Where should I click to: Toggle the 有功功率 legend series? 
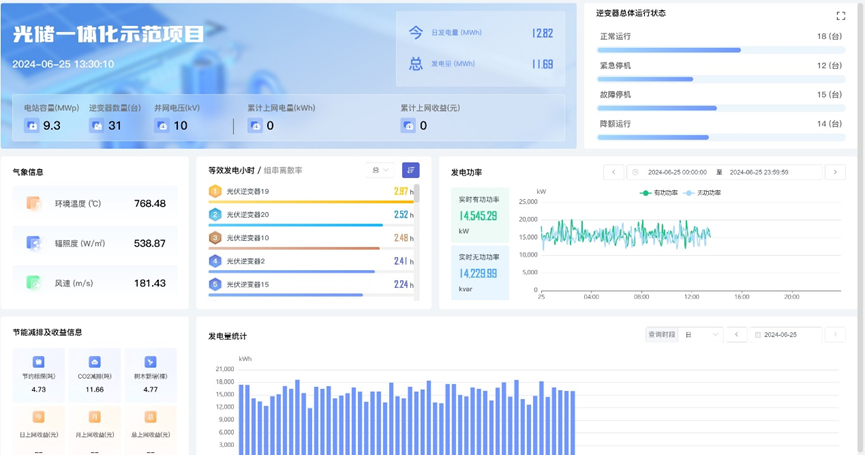click(659, 193)
